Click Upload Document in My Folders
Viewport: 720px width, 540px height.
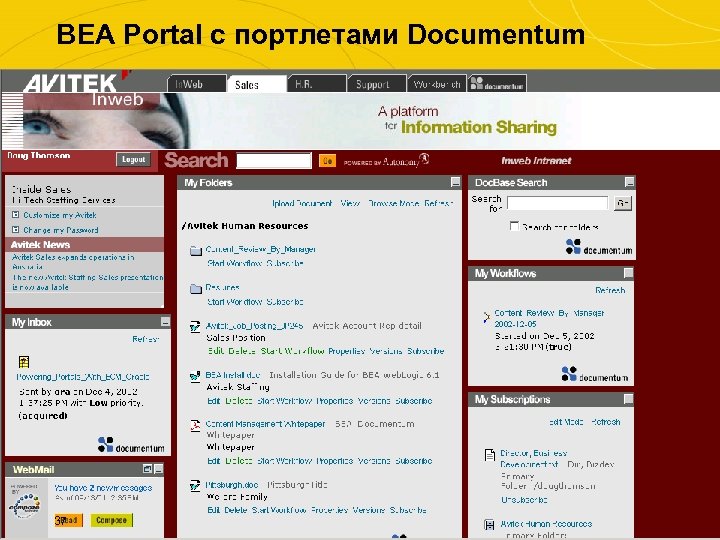pyautogui.click(x=302, y=203)
